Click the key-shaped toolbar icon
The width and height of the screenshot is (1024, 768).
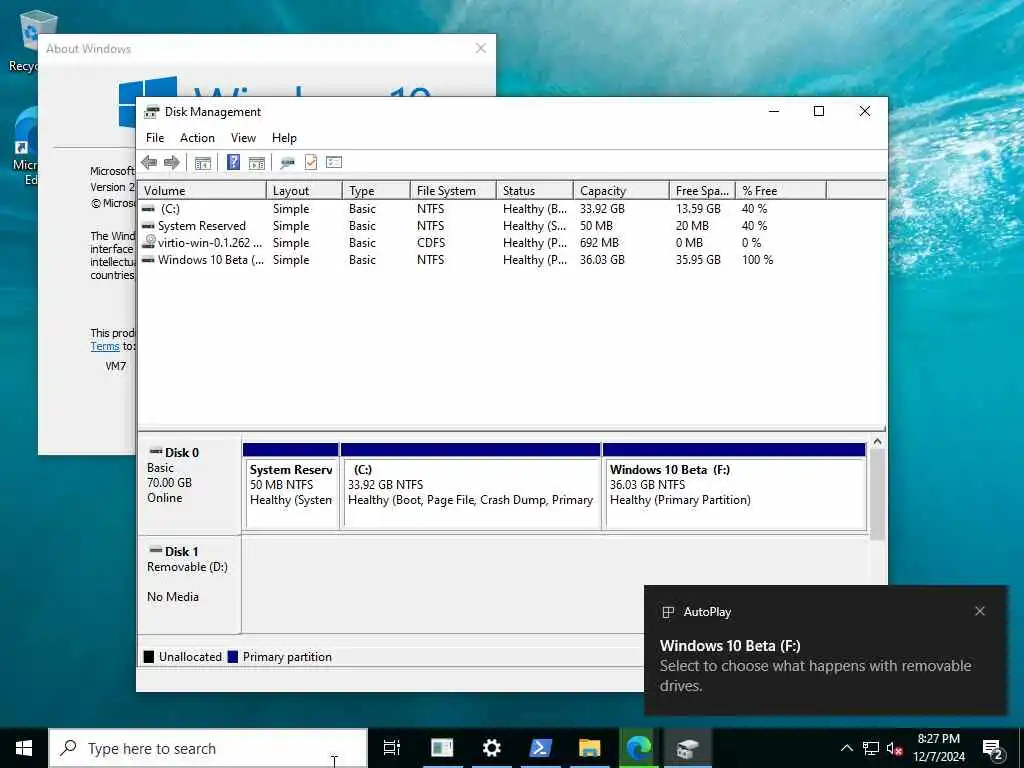pos(287,163)
